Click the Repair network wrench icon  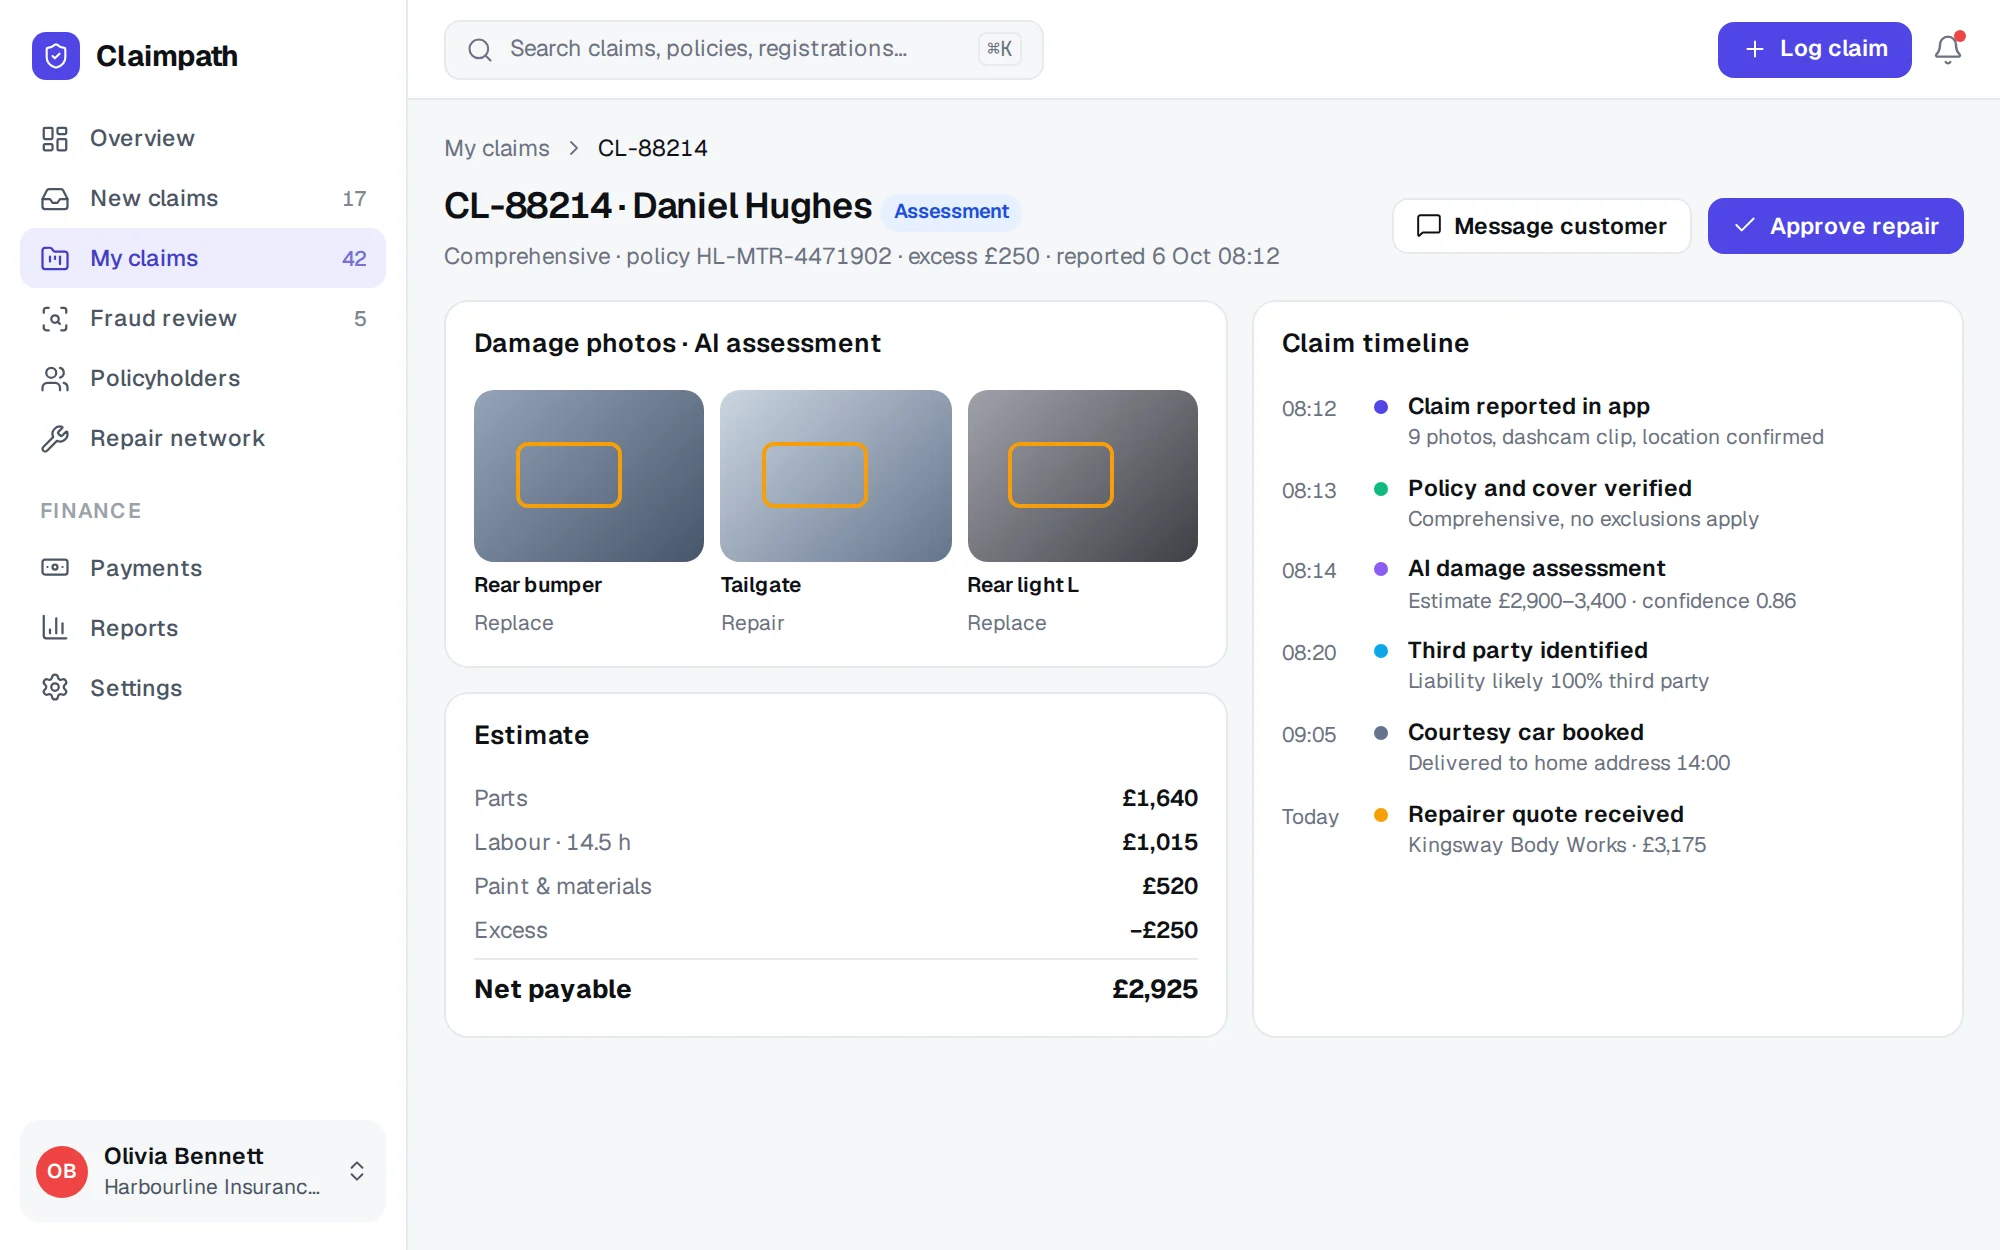pos(55,438)
